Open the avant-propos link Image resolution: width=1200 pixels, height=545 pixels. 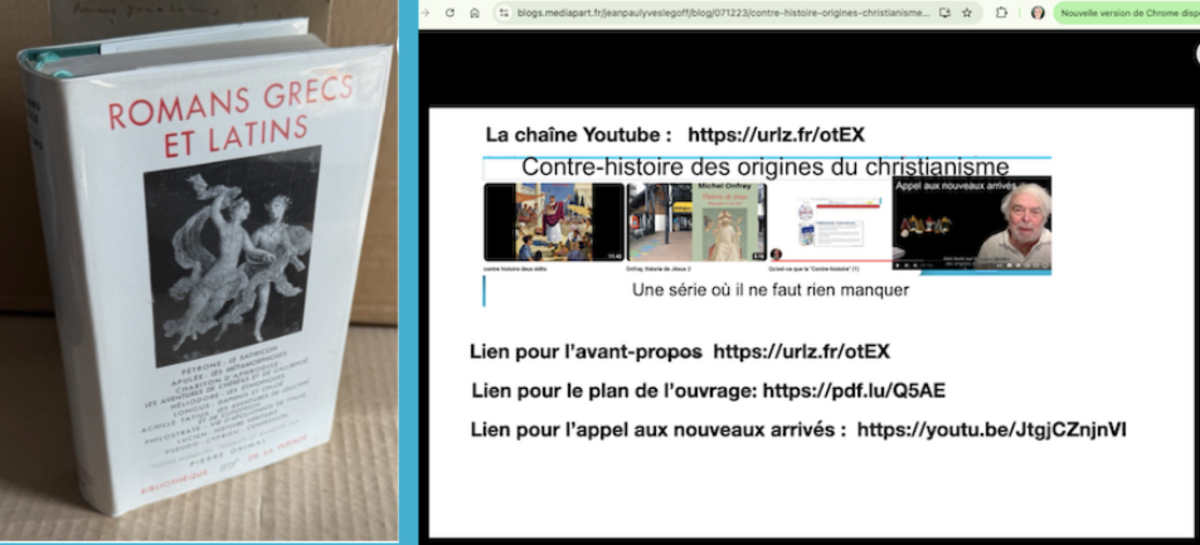[x=801, y=352]
